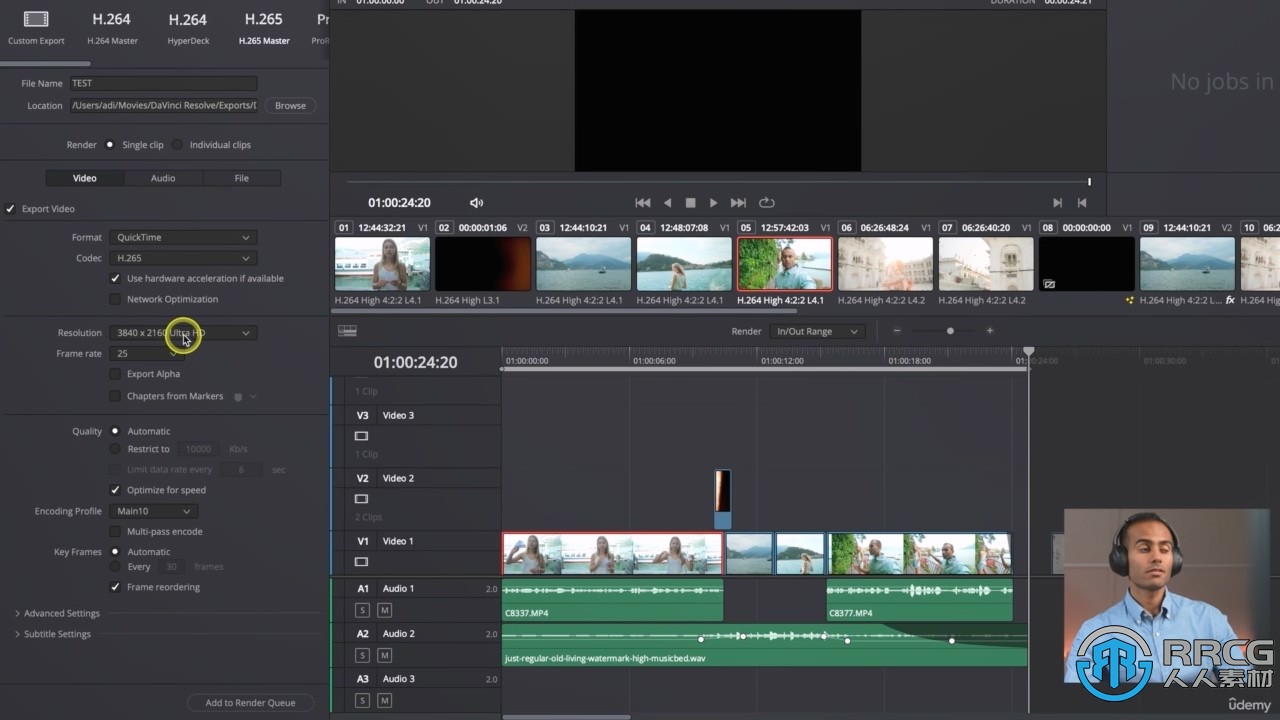Play the timeline forward

click(713, 203)
